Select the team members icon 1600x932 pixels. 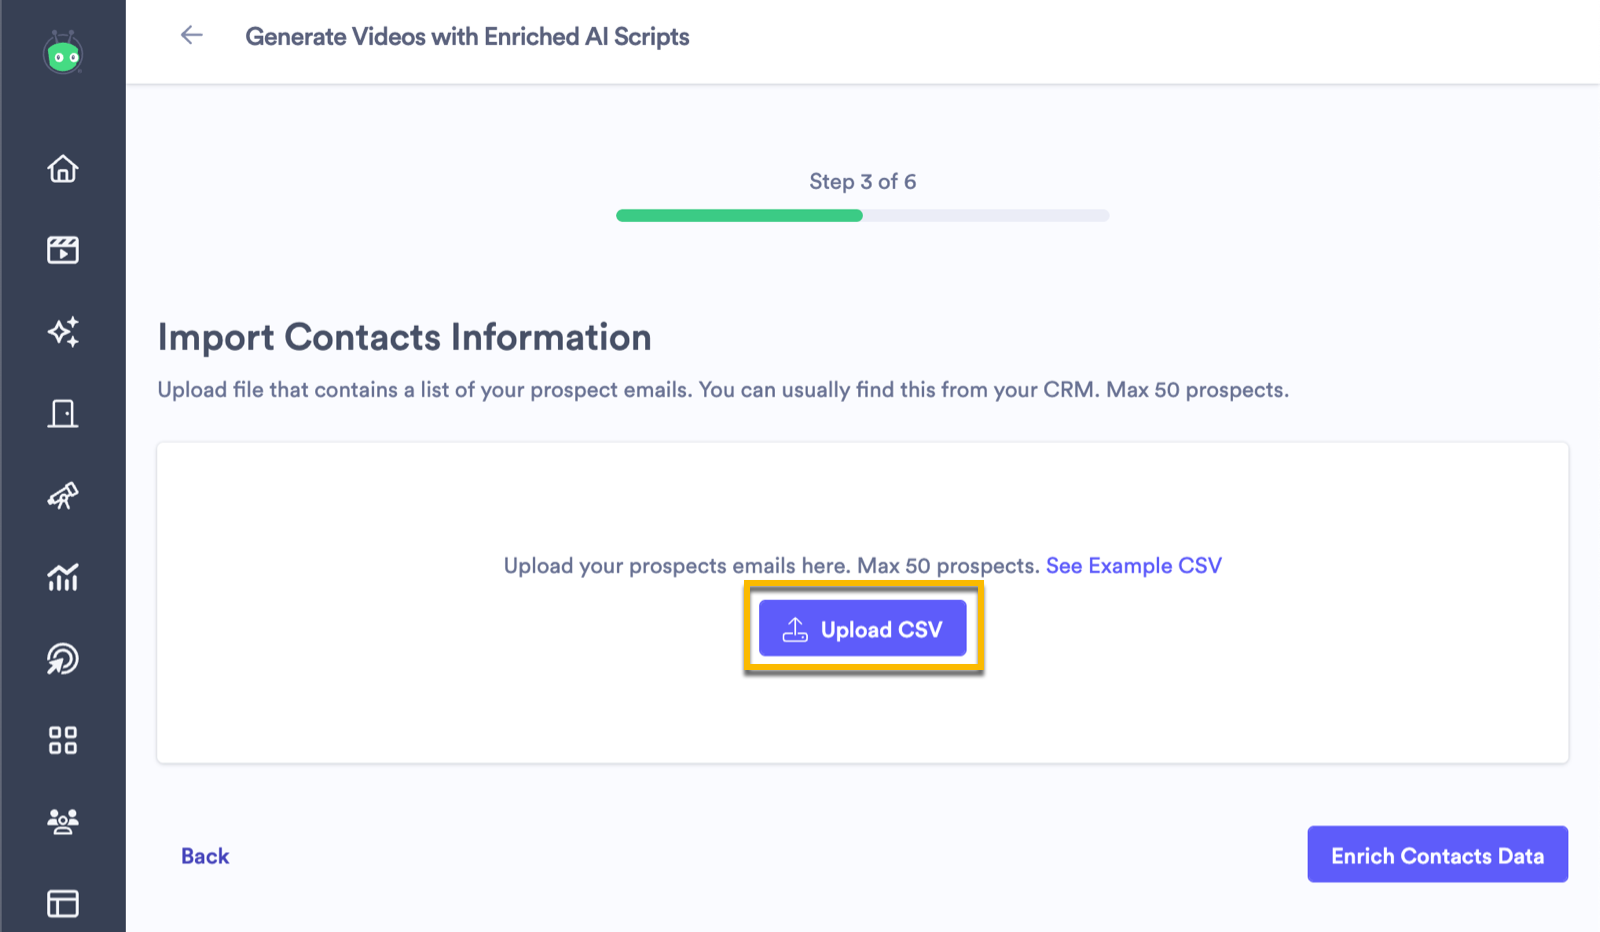point(63,821)
